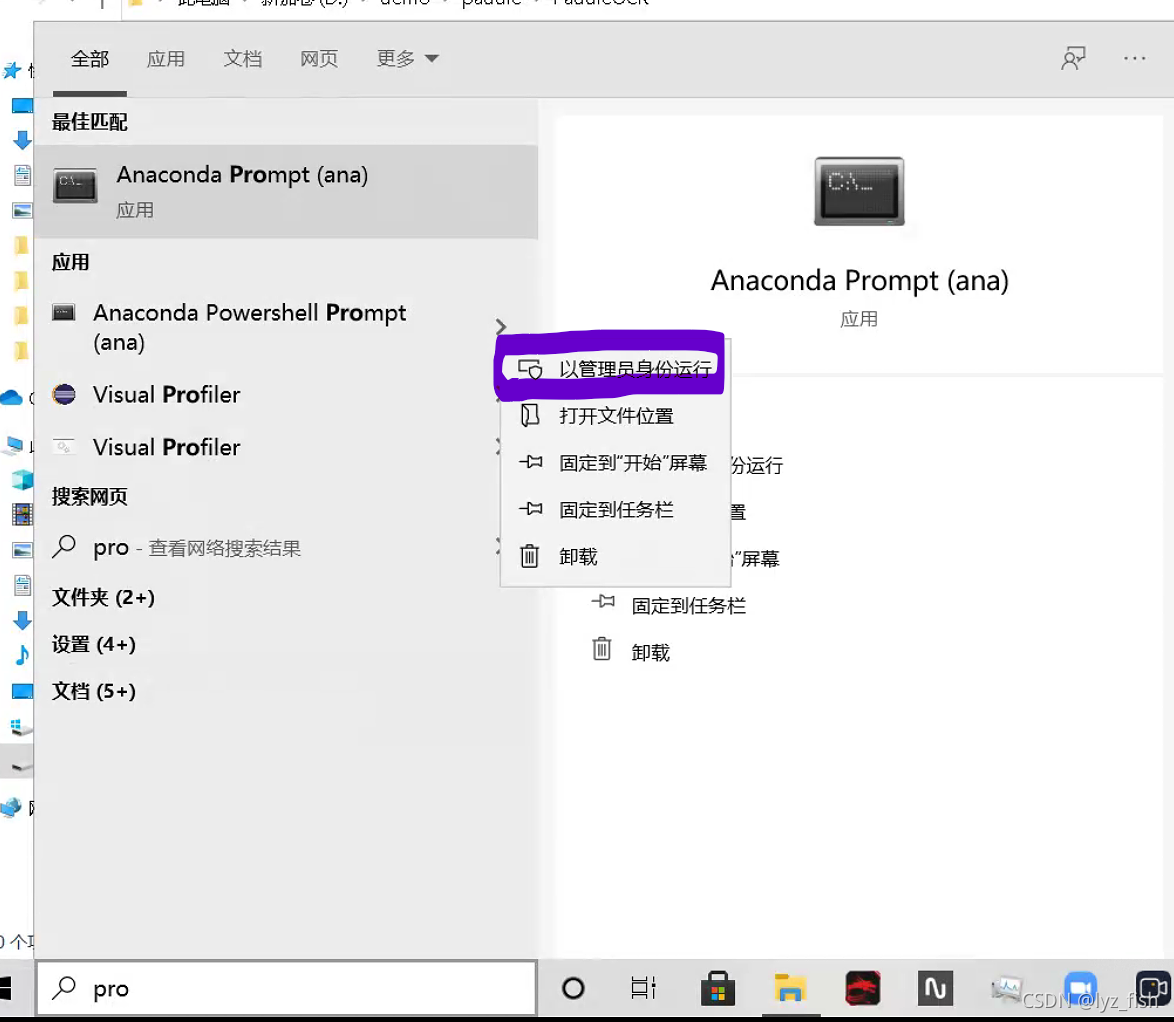Click the Start button
The width and height of the screenshot is (1174, 1022).
(6, 988)
